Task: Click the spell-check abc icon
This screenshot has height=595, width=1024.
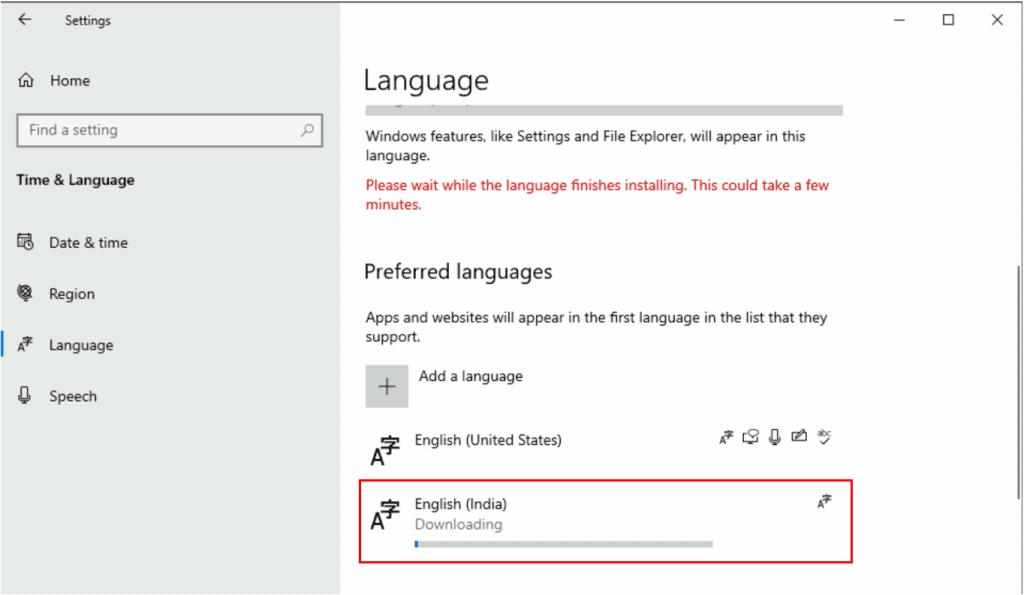Action: [x=824, y=437]
